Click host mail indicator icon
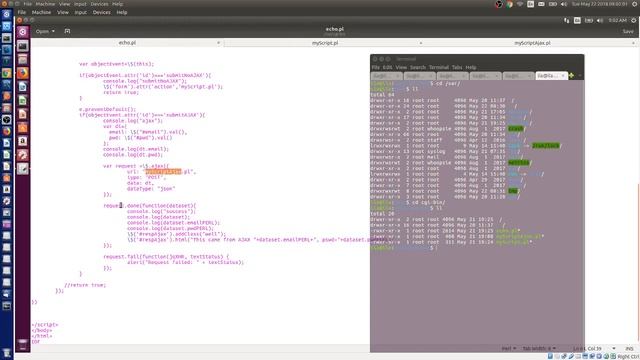The height and width of the screenshot is (360, 640). (541, 4)
